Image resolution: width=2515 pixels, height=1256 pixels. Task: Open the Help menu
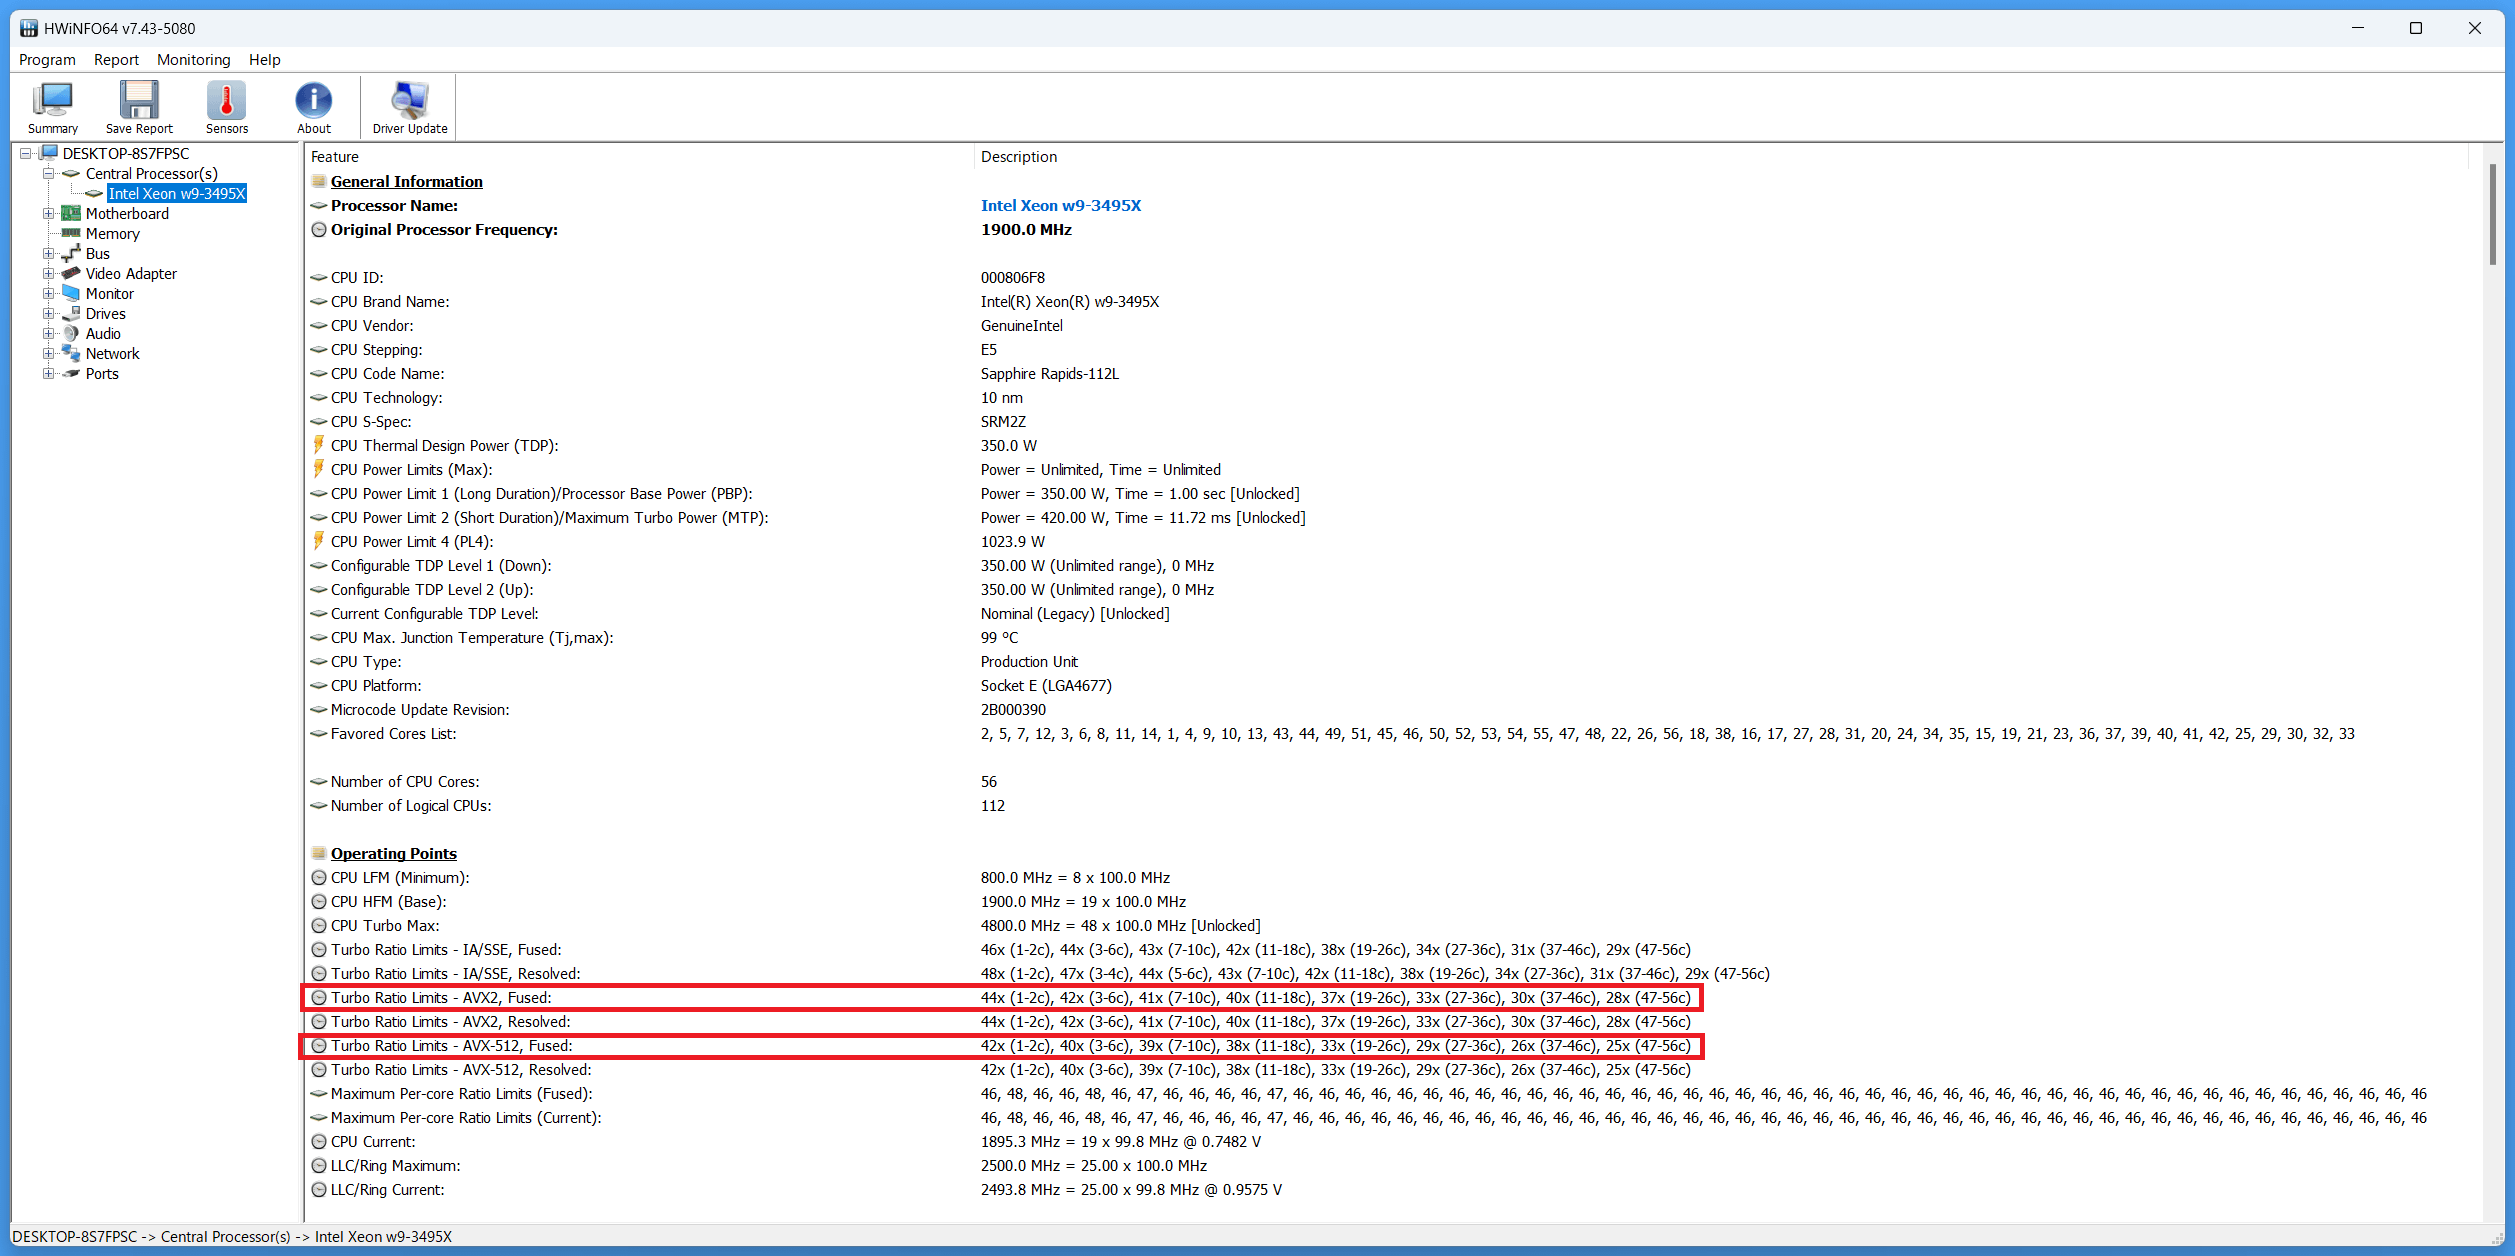264,59
